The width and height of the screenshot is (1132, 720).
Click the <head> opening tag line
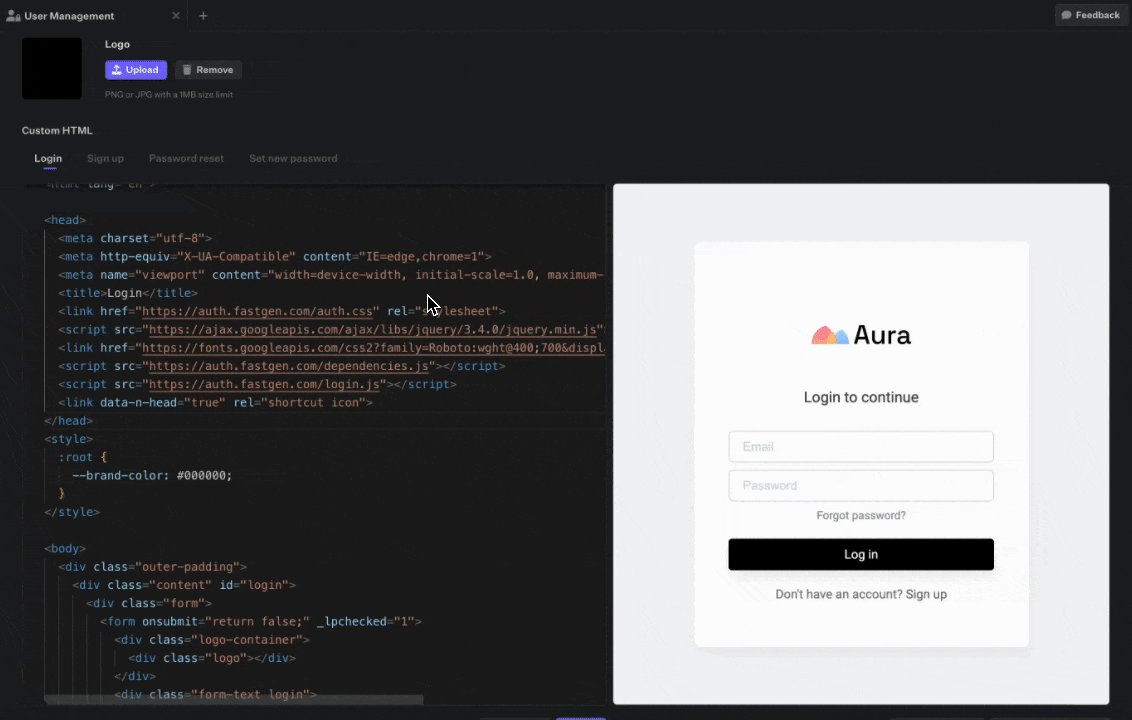pos(65,220)
